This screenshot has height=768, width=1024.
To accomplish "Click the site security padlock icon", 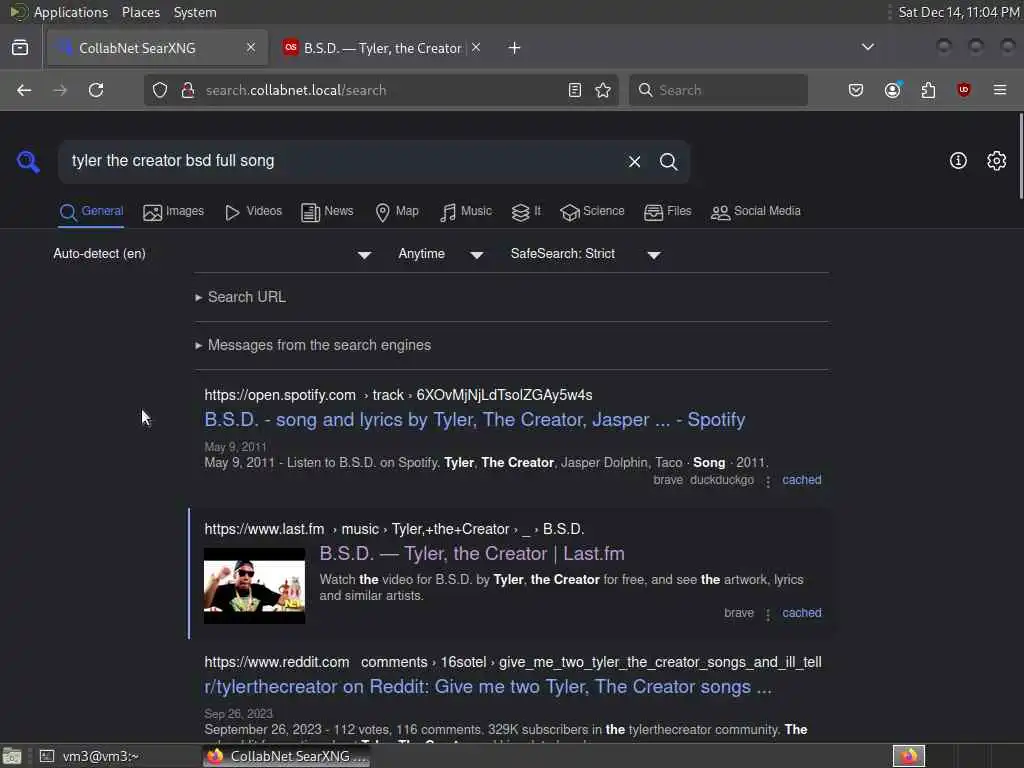I will (187, 90).
